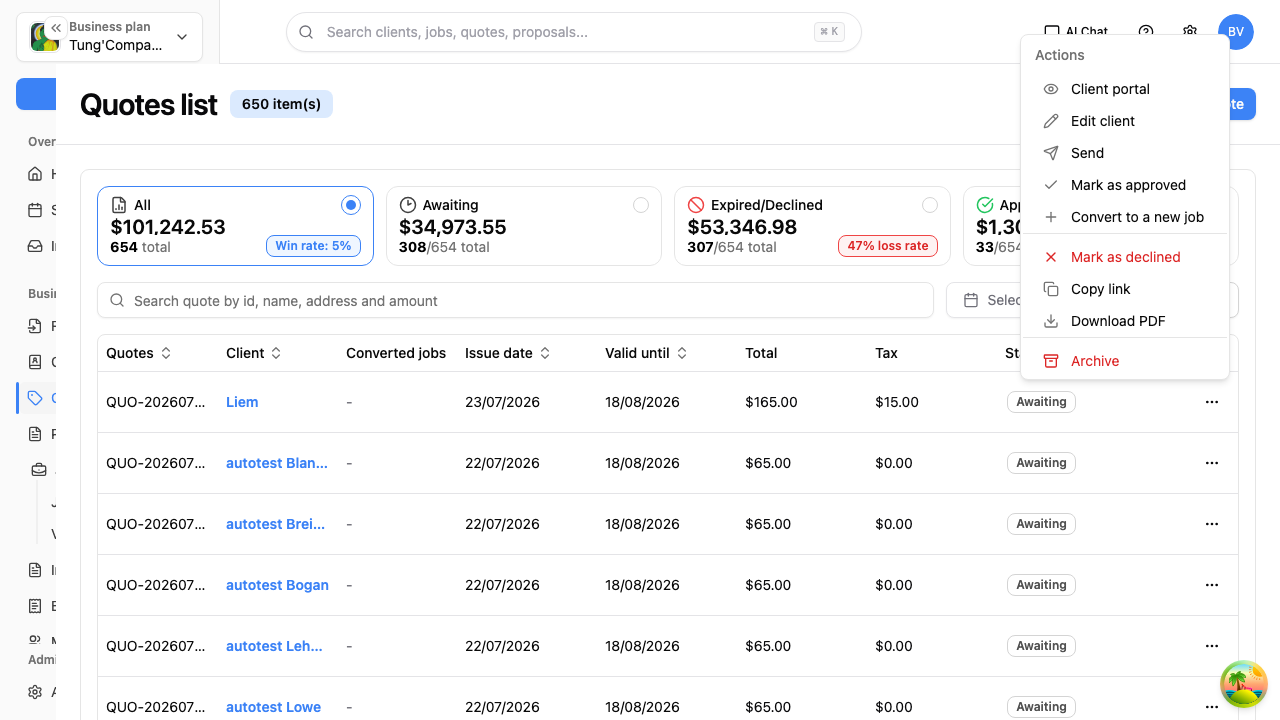Click the contact card icon in the sidebar

click(35, 362)
